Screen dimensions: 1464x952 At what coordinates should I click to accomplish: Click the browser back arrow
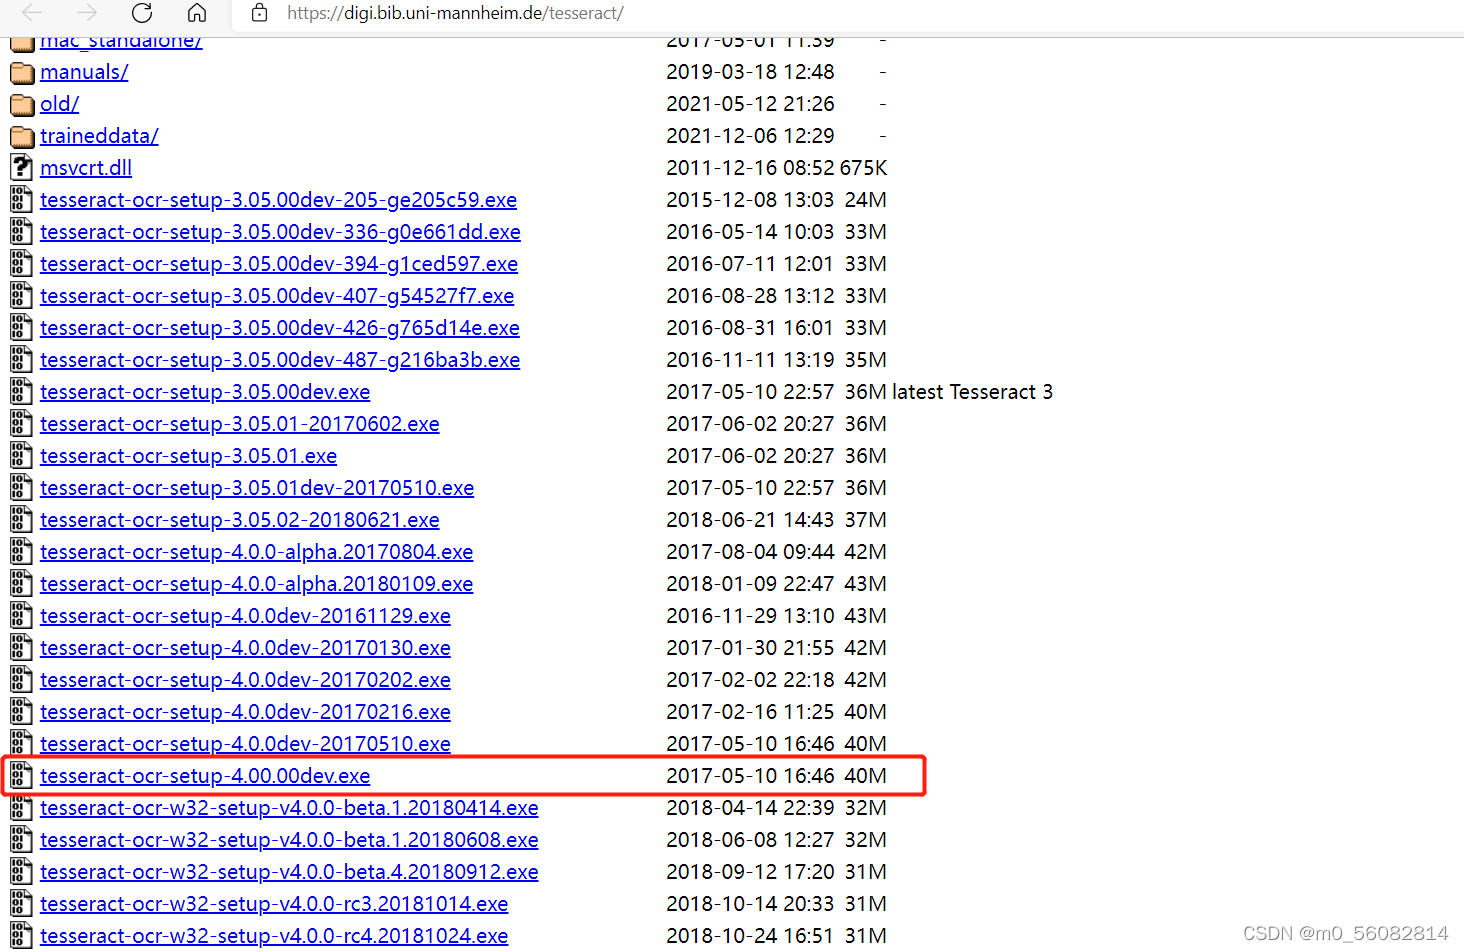pos(32,13)
